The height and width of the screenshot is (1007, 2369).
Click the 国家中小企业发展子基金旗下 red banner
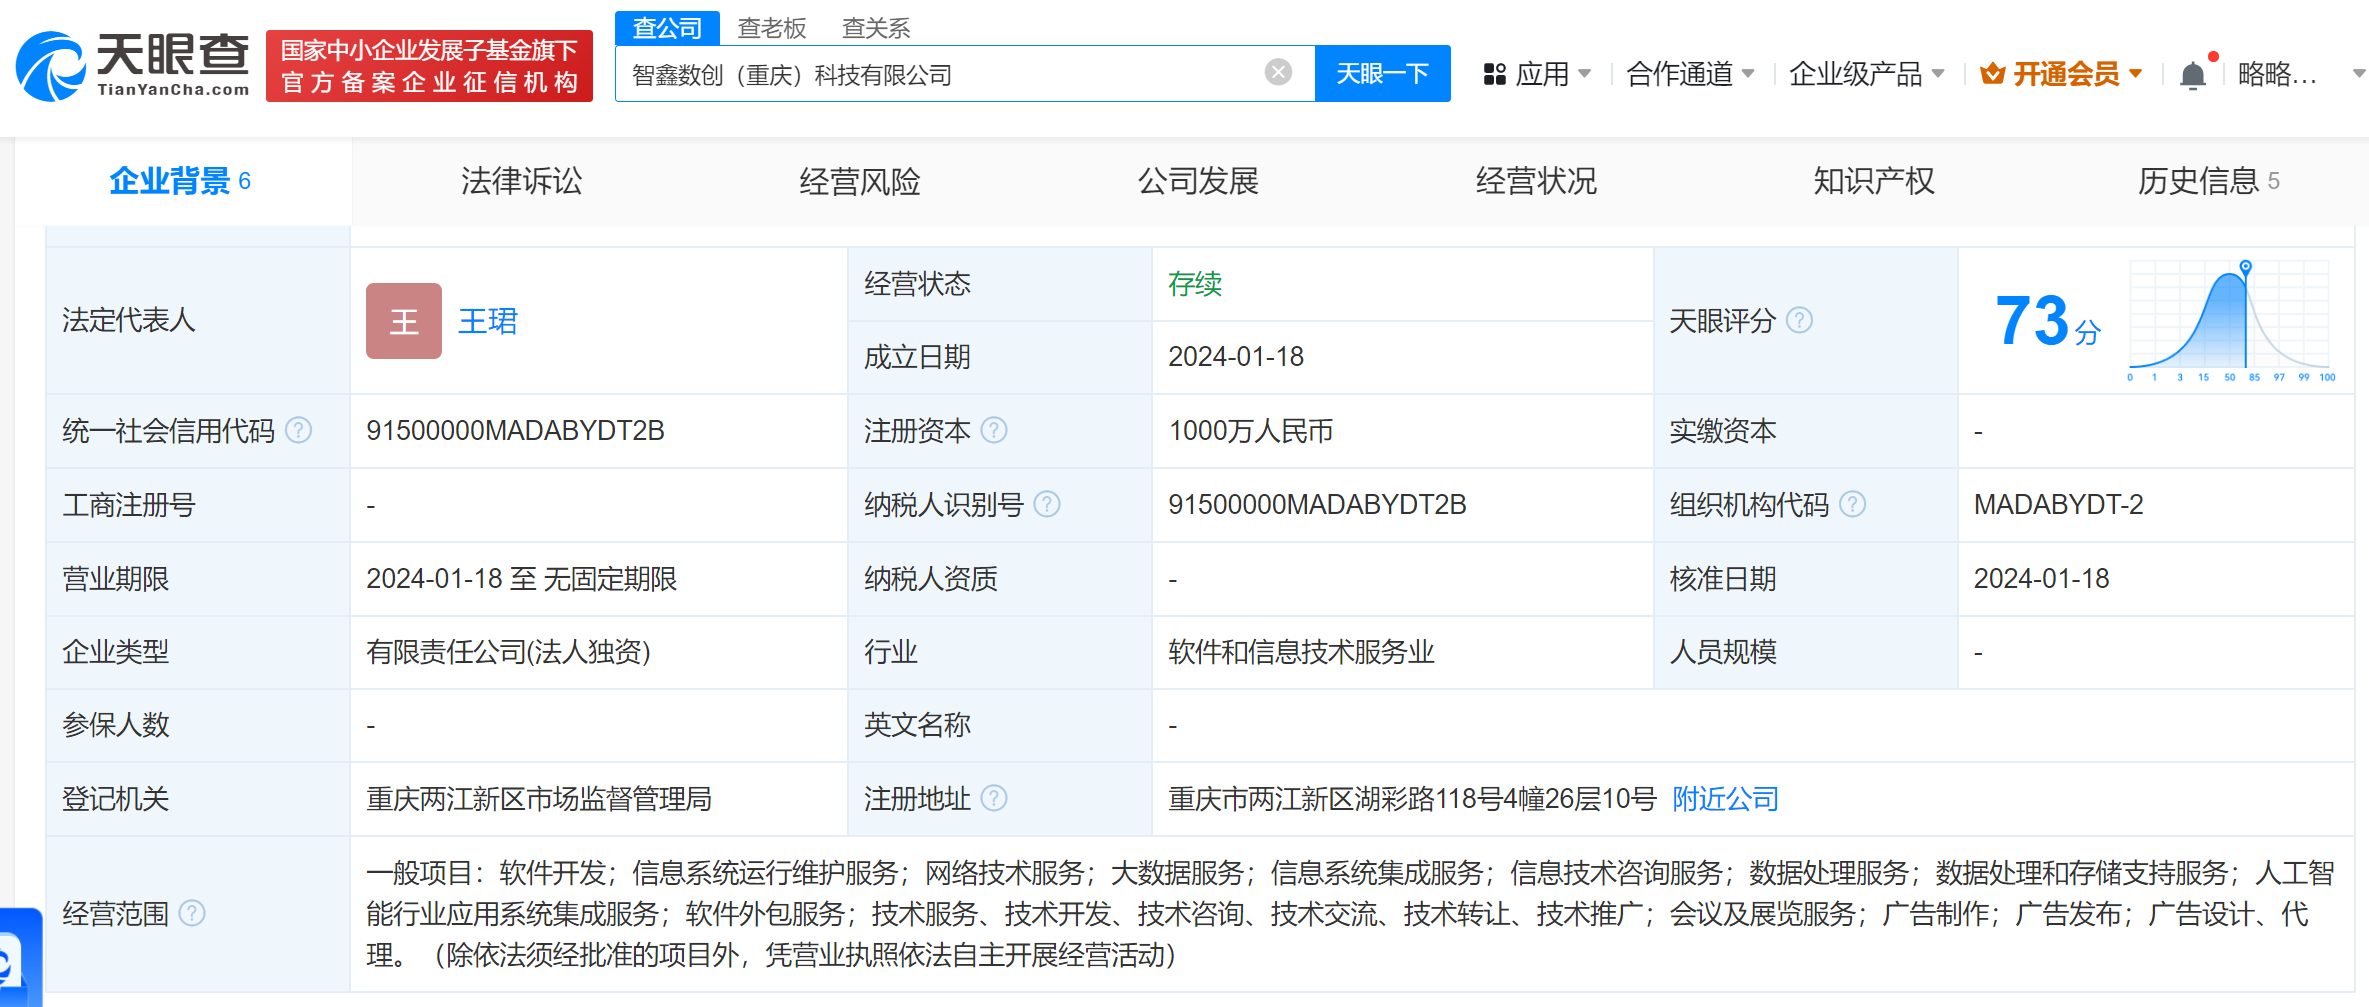[x=429, y=66]
